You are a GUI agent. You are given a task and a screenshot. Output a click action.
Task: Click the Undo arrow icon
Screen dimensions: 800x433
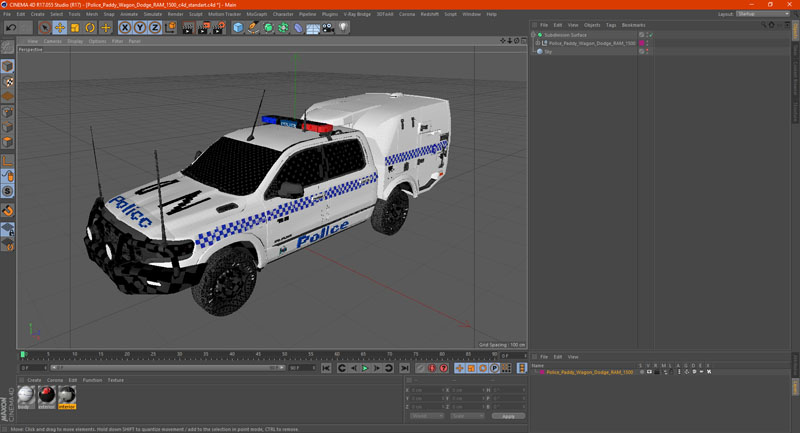coord(11,28)
